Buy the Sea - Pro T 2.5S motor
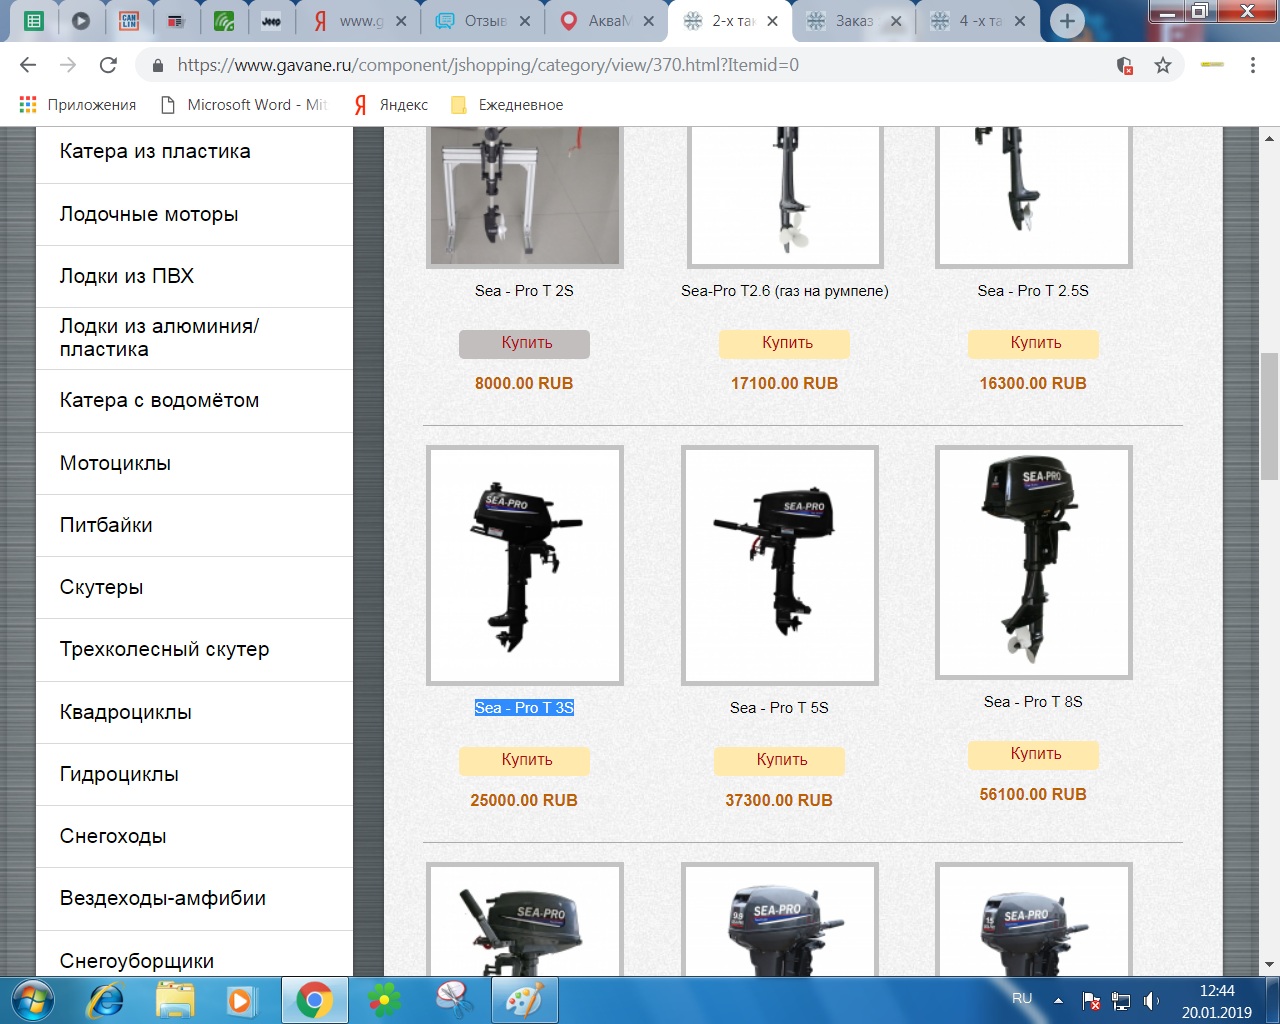The height and width of the screenshot is (1024, 1280). coord(1033,343)
